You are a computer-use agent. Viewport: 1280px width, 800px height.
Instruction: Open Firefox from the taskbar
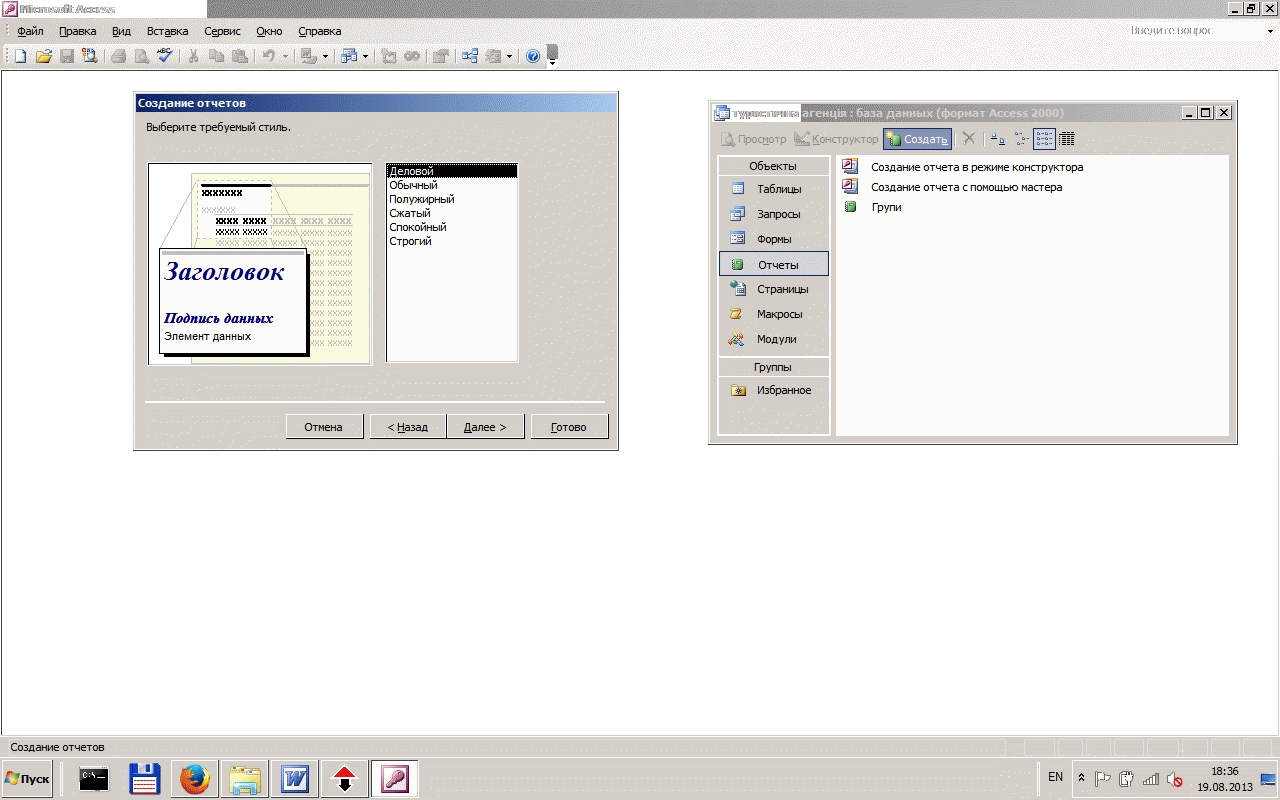tap(195, 778)
